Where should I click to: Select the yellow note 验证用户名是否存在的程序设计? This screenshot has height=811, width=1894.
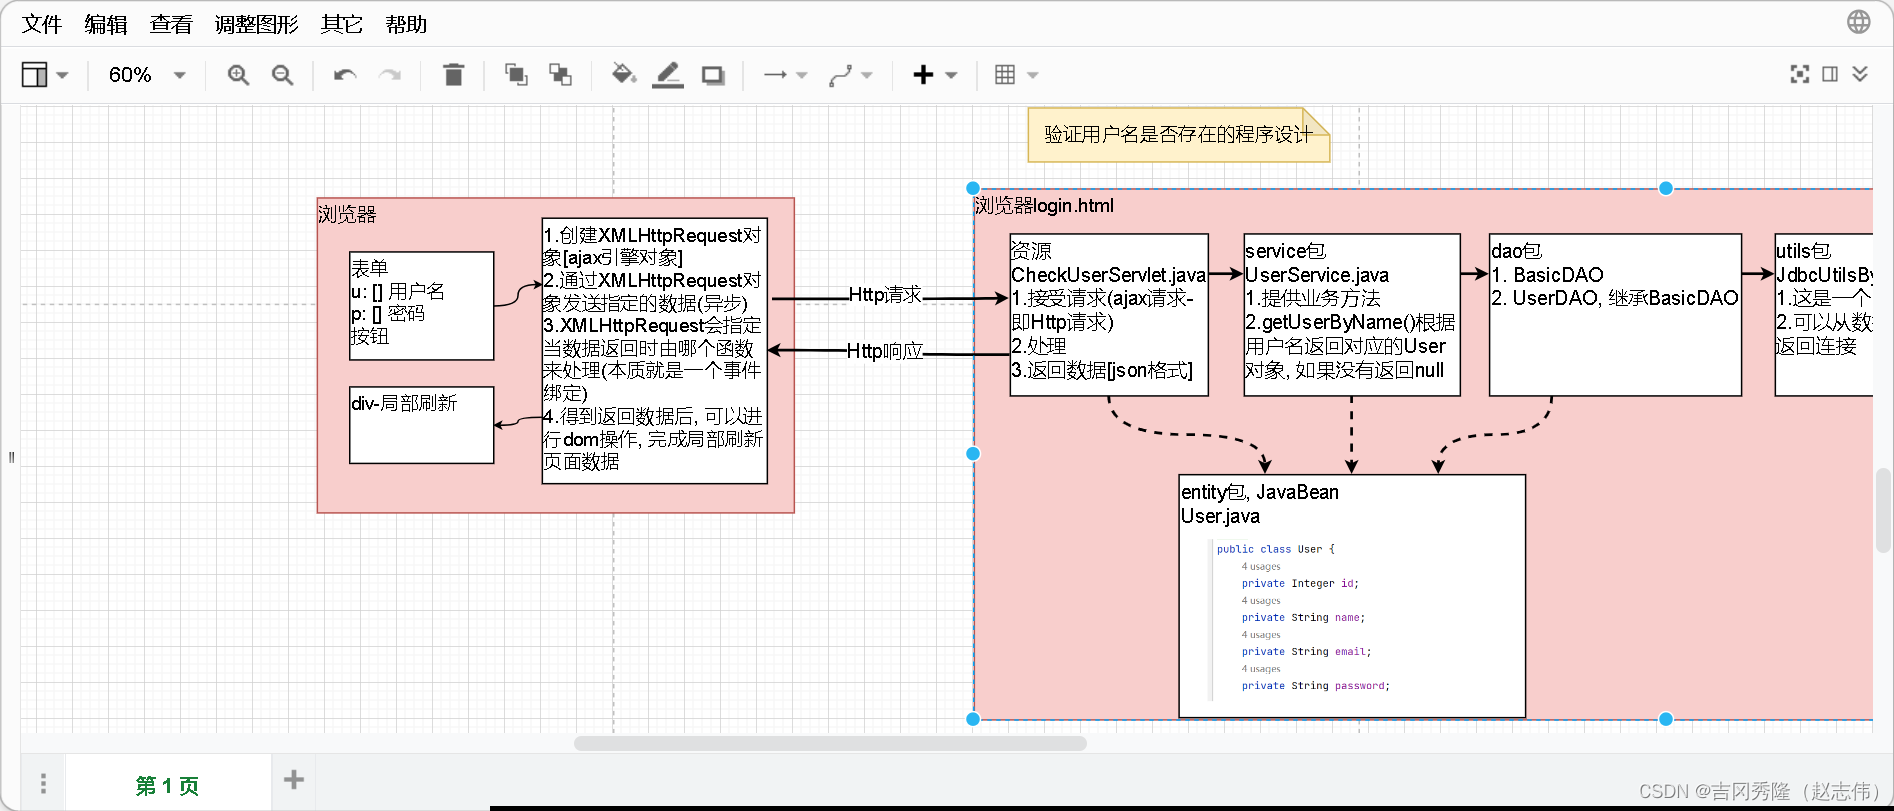[1179, 135]
